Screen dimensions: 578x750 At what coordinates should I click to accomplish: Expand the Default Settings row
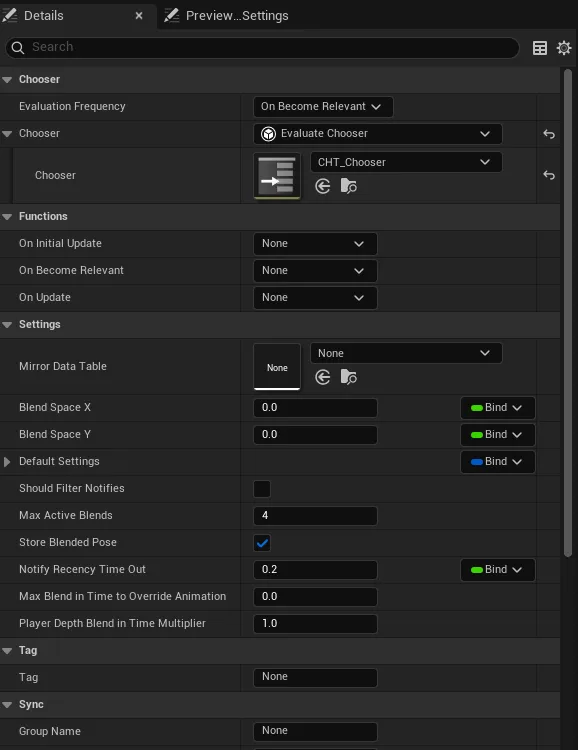coord(7,462)
